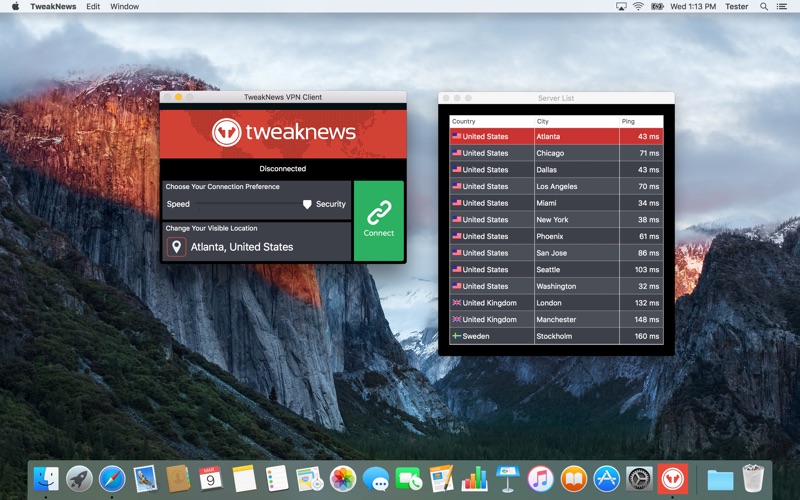
Task: Open Numbers from the Dock
Action: (x=474, y=479)
